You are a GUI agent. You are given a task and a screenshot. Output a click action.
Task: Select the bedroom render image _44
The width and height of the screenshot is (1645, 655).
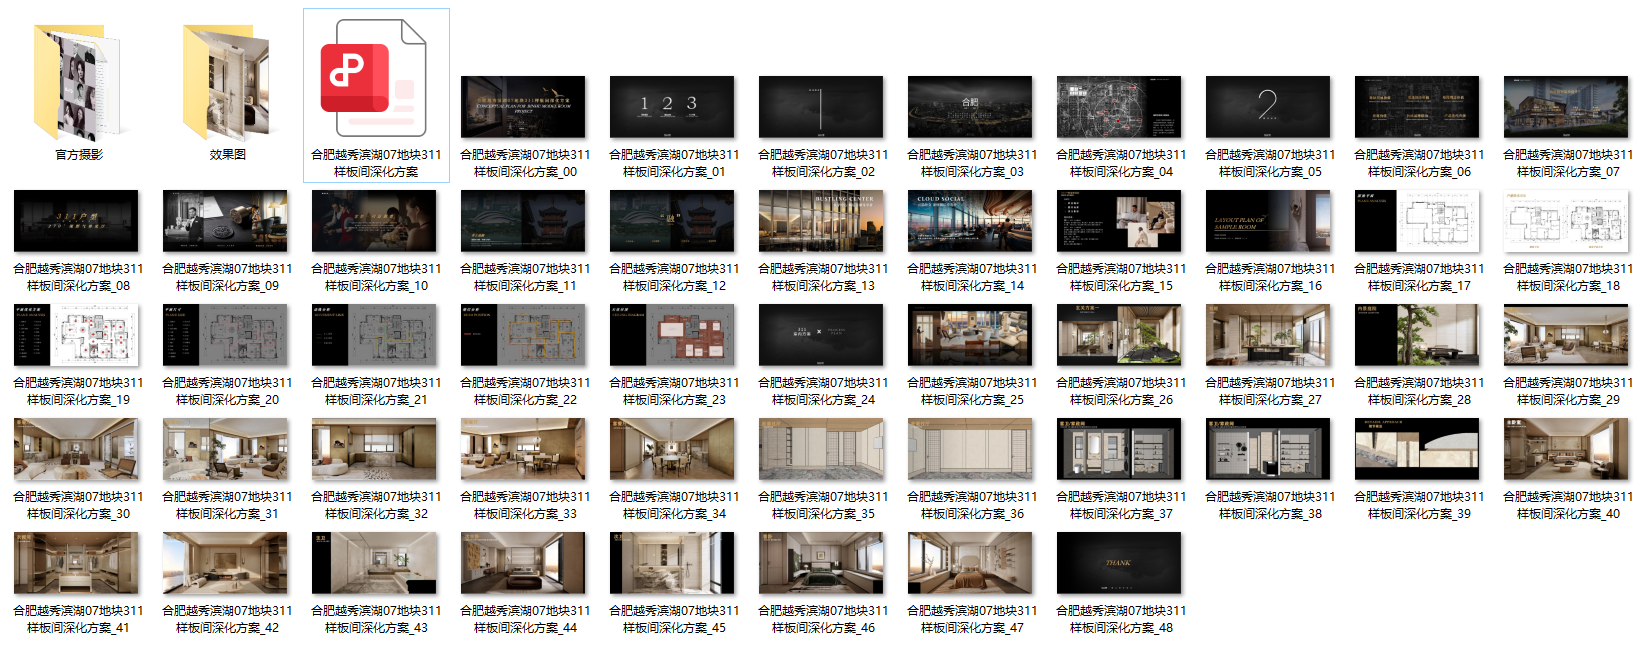pos(523,563)
